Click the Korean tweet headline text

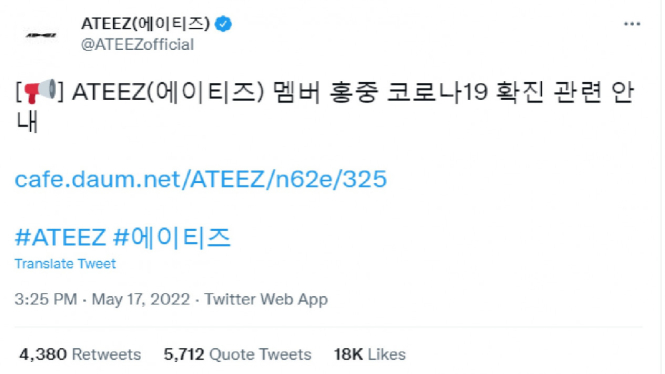324,106
